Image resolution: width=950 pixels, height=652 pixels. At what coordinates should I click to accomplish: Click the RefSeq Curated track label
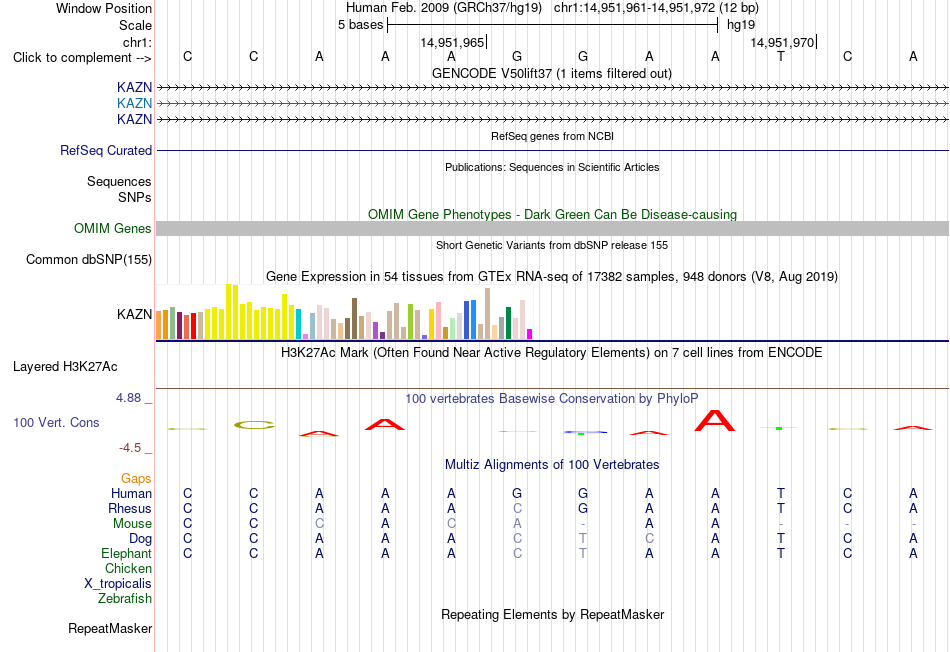click(x=106, y=150)
